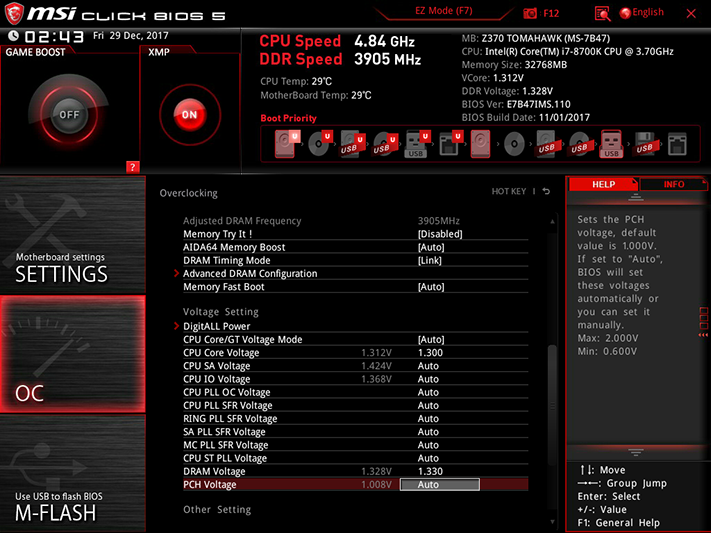Take a screenshot with the F12 camera icon
Screen dimensions: 711x533
tap(530, 13)
